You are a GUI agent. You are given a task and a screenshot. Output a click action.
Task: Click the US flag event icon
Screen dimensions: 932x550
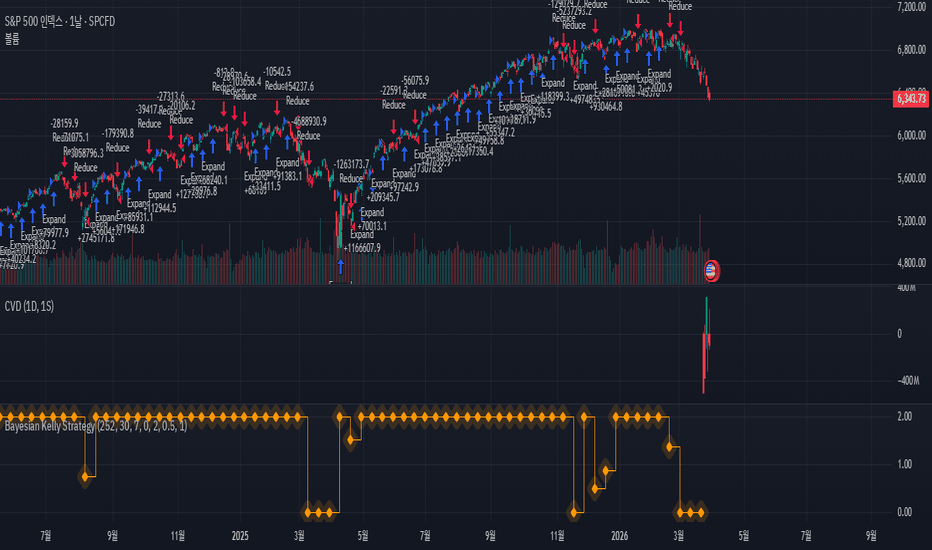tap(711, 269)
